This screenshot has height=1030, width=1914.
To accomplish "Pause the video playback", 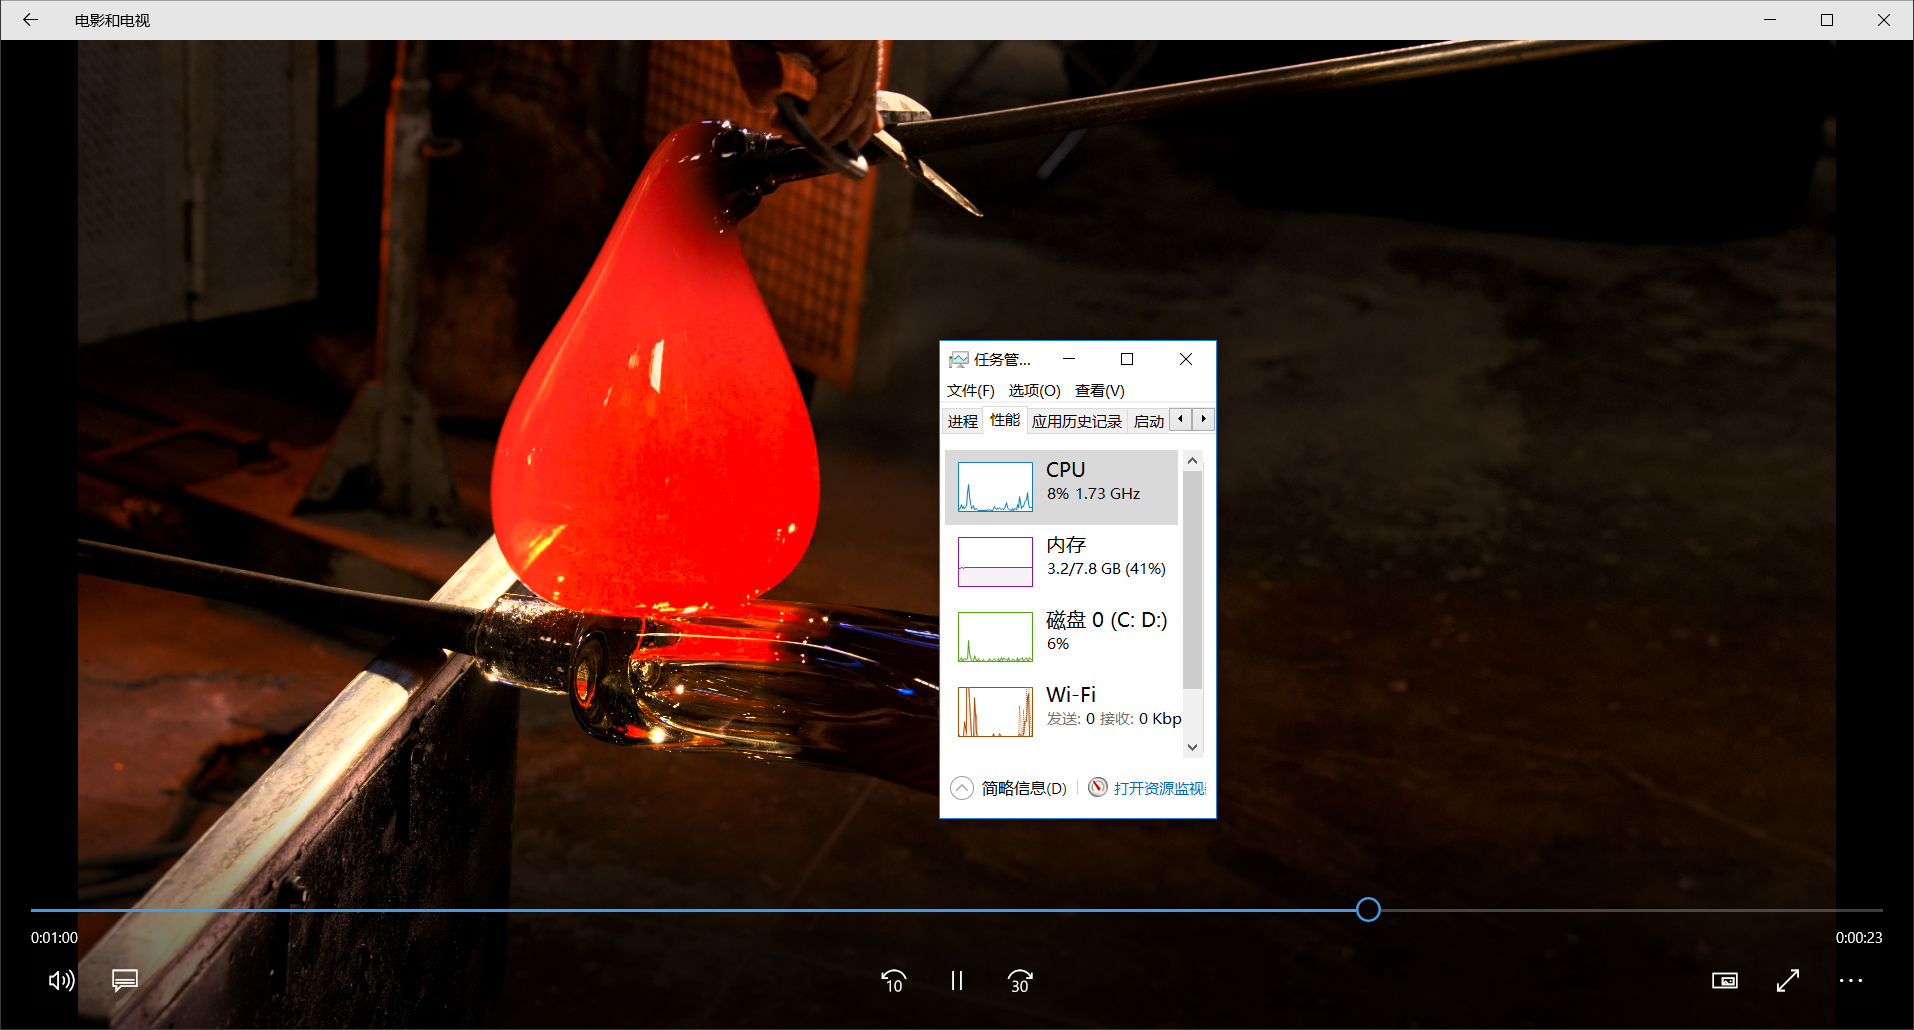I will pyautogui.click(x=957, y=981).
